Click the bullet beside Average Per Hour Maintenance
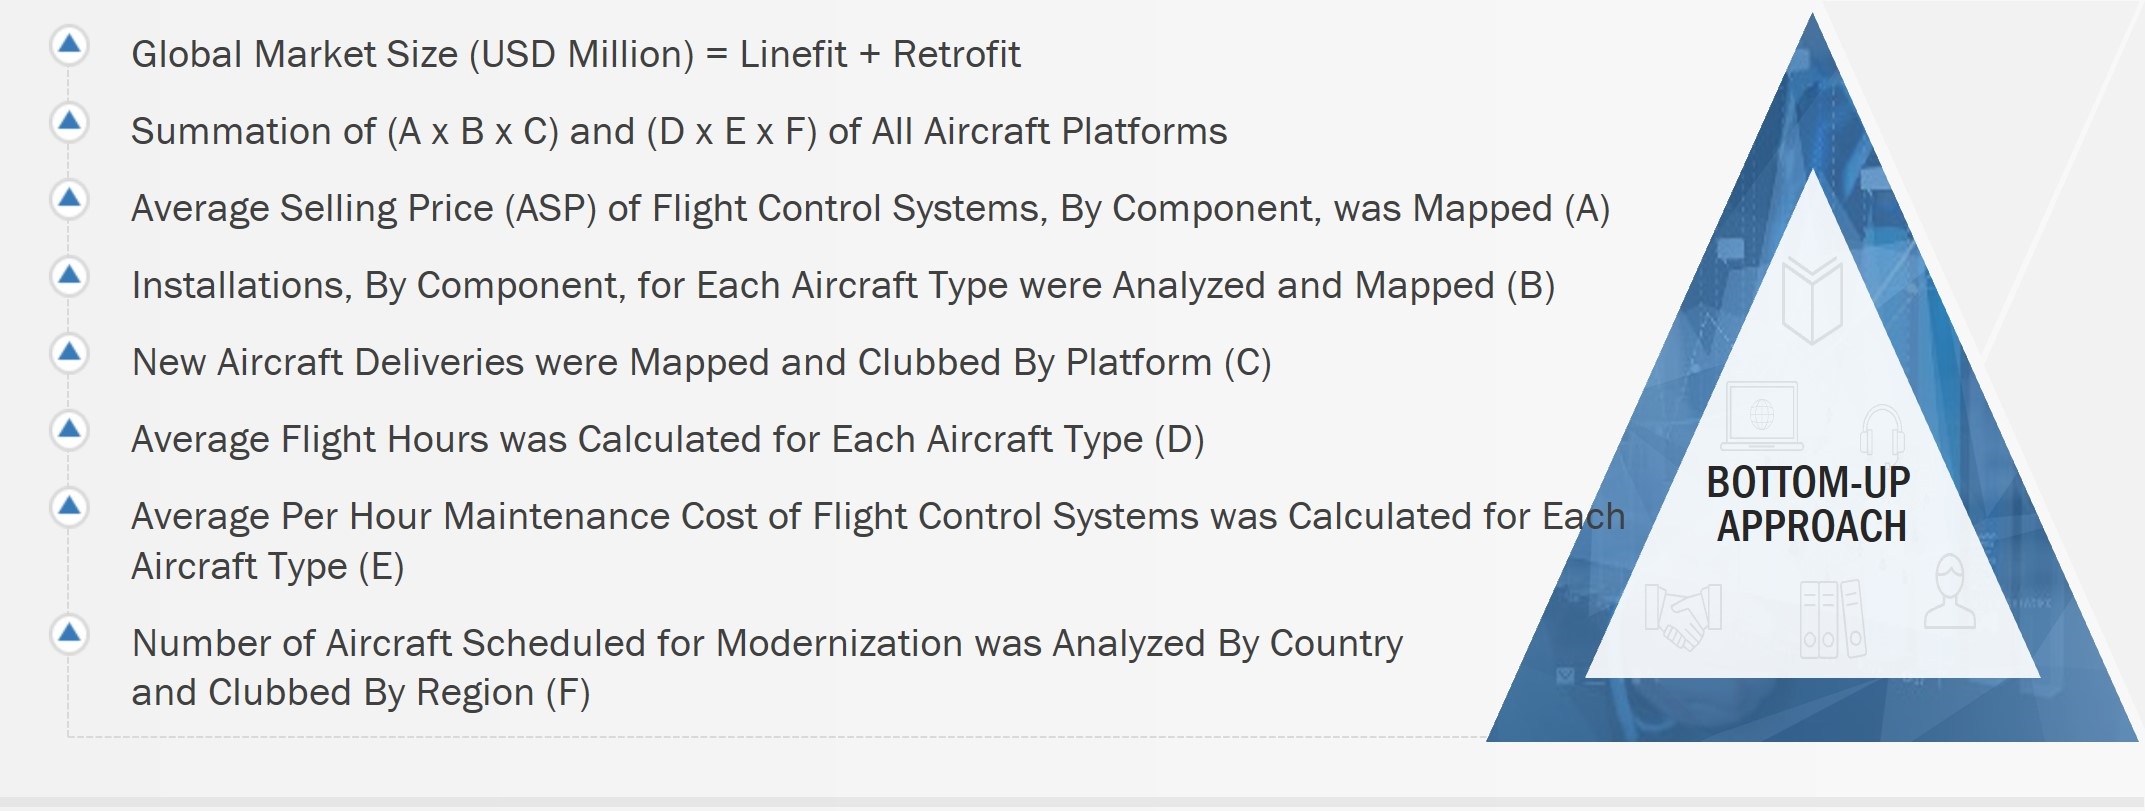2145x811 pixels. (x=69, y=507)
